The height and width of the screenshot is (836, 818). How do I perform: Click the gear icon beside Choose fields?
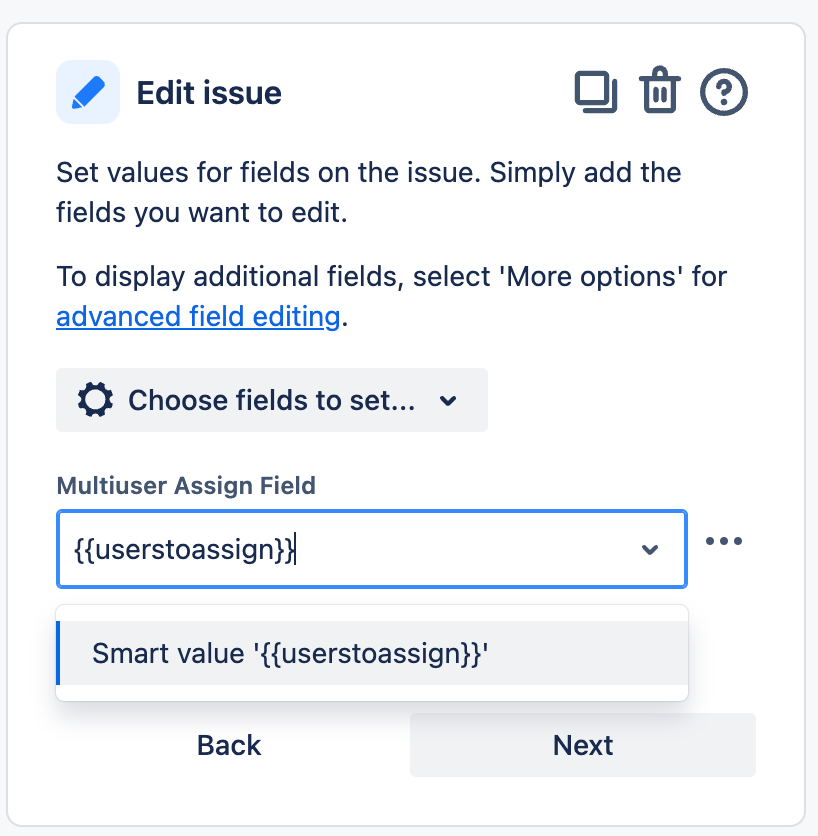point(95,399)
